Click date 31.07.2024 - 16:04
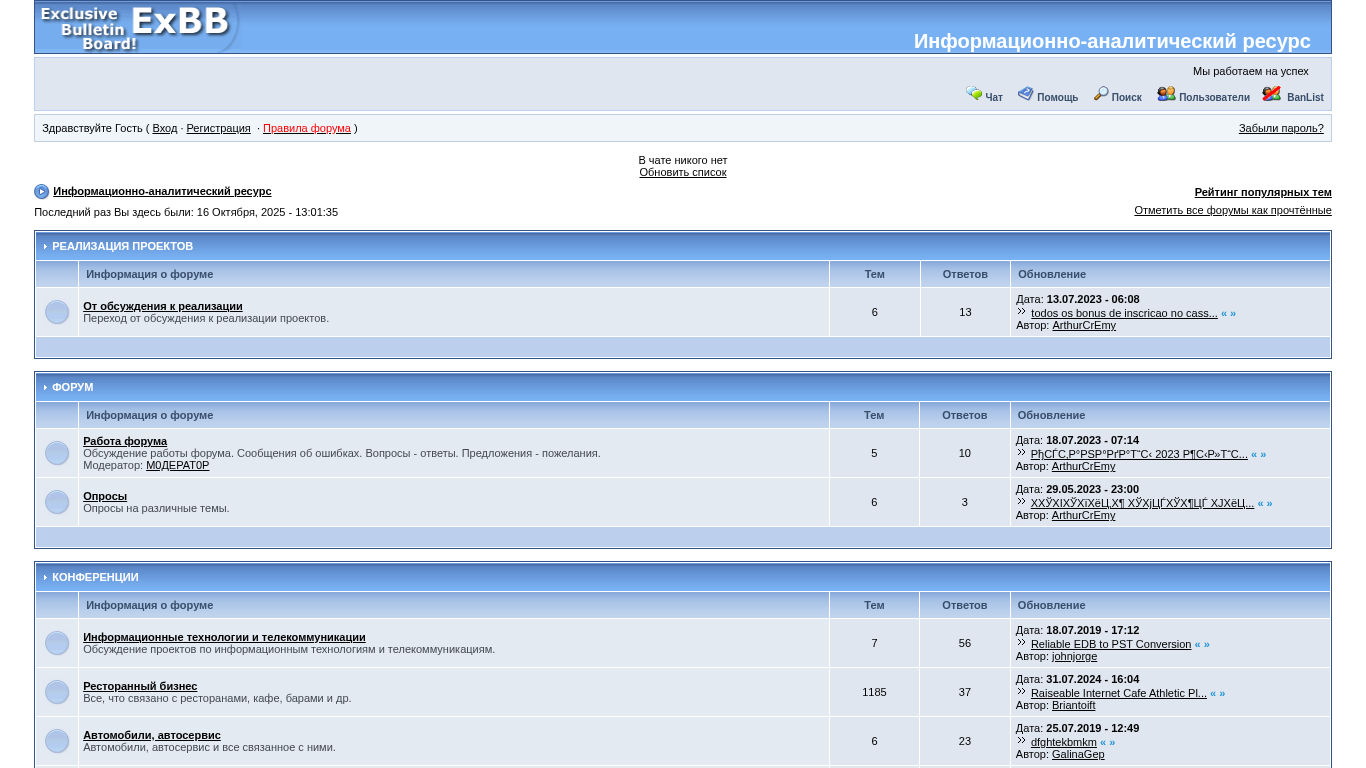The height and width of the screenshot is (768, 1366). coord(1092,679)
